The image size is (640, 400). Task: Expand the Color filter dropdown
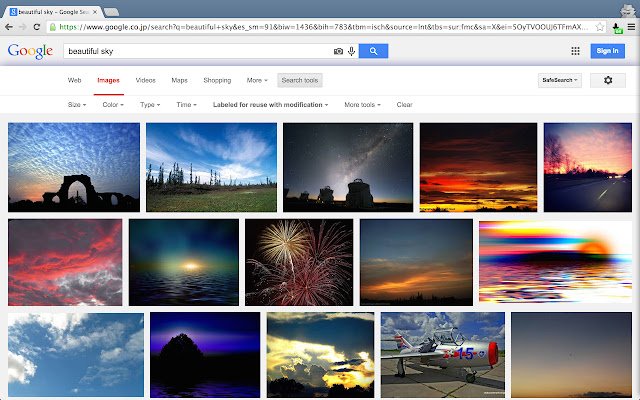(x=113, y=104)
